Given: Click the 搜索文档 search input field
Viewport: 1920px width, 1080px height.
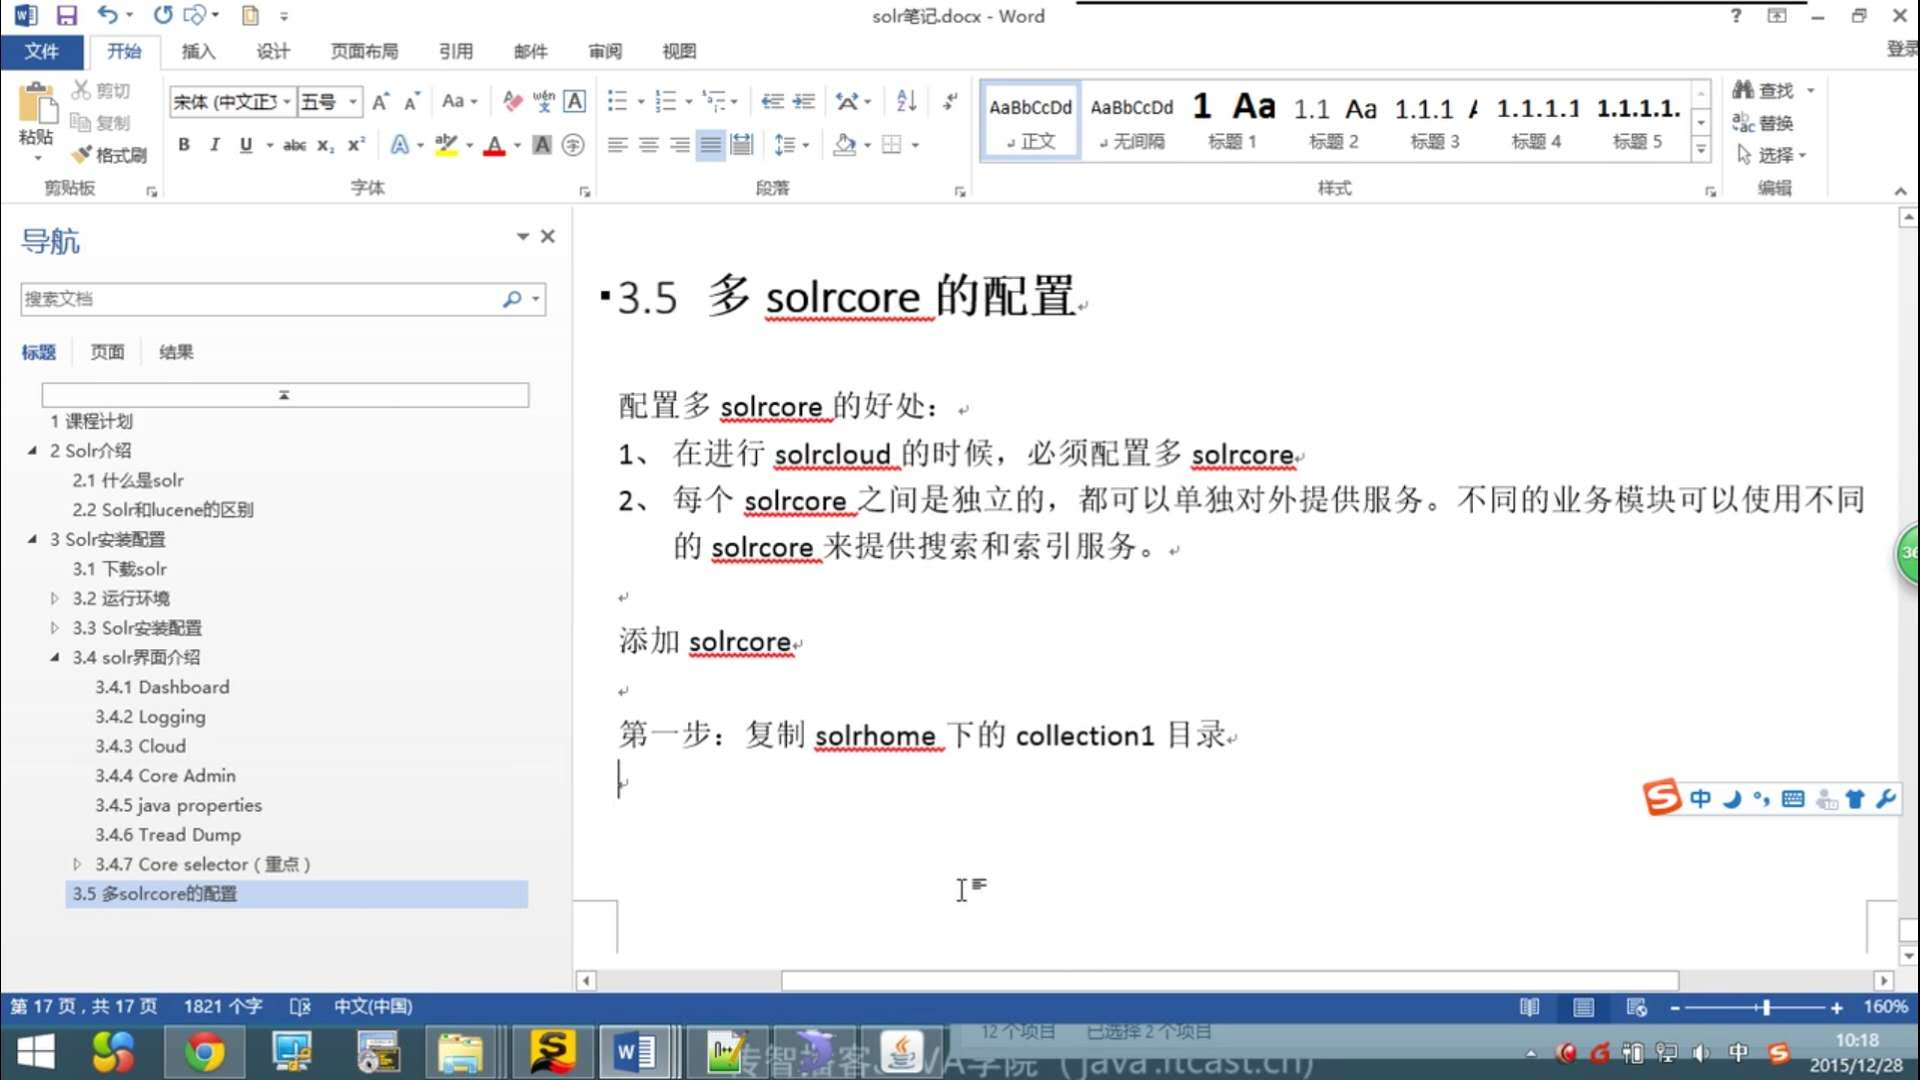Looking at the screenshot, I should pyautogui.click(x=260, y=298).
